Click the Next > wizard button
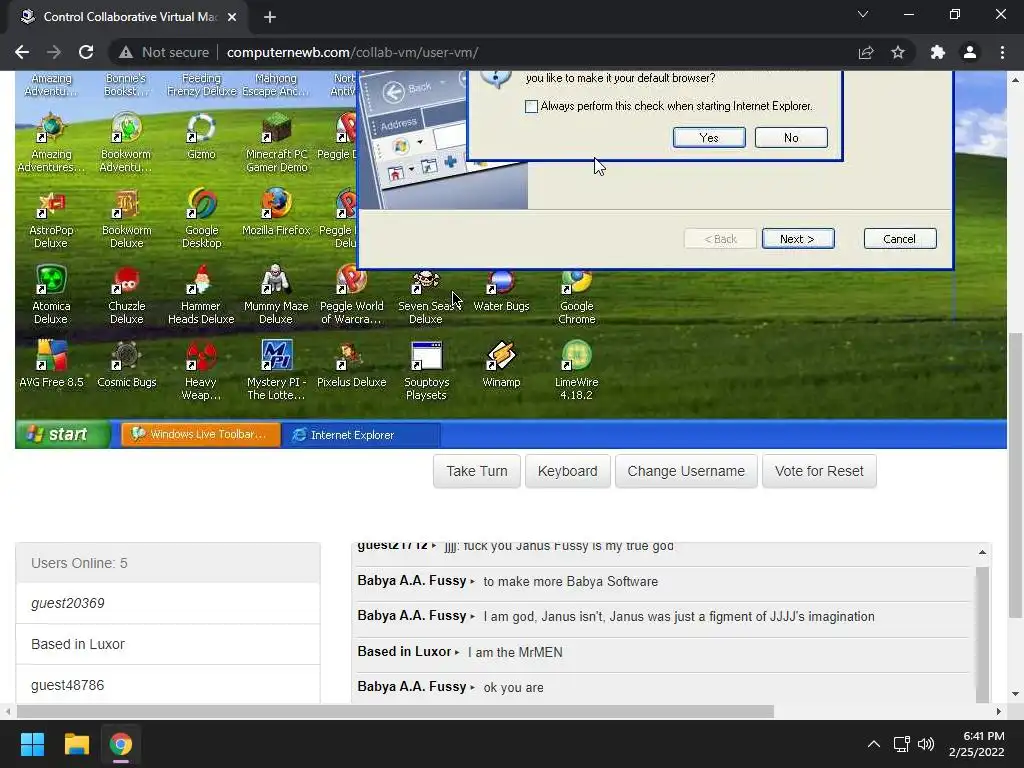This screenshot has height=768, width=1024. pos(797,239)
